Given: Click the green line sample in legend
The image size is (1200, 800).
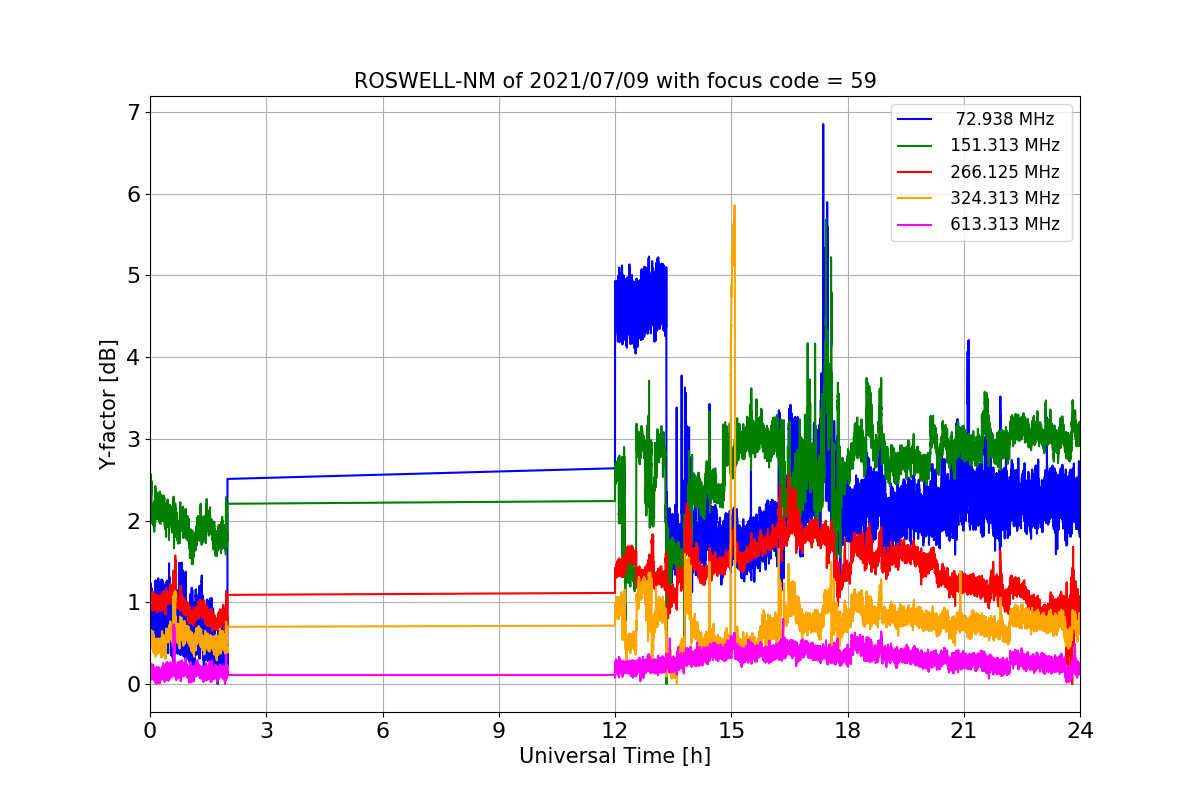Looking at the screenshot, I should (x=916, y=146).
